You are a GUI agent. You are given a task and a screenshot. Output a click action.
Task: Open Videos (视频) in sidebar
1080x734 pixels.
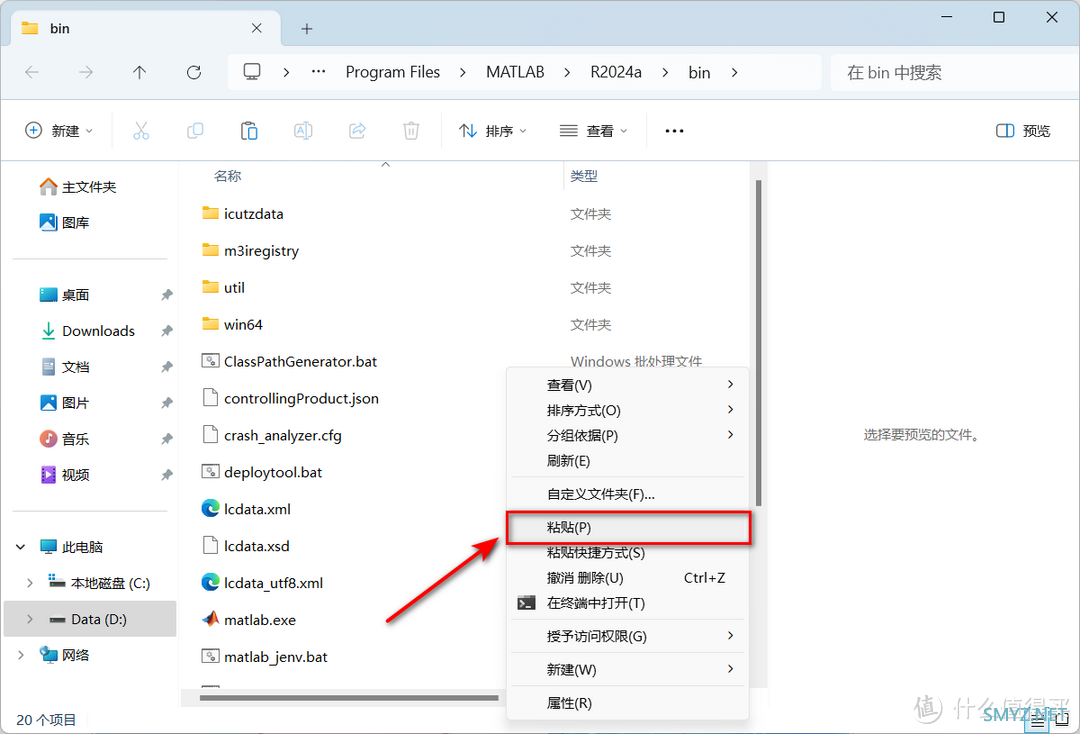point(65,474)
